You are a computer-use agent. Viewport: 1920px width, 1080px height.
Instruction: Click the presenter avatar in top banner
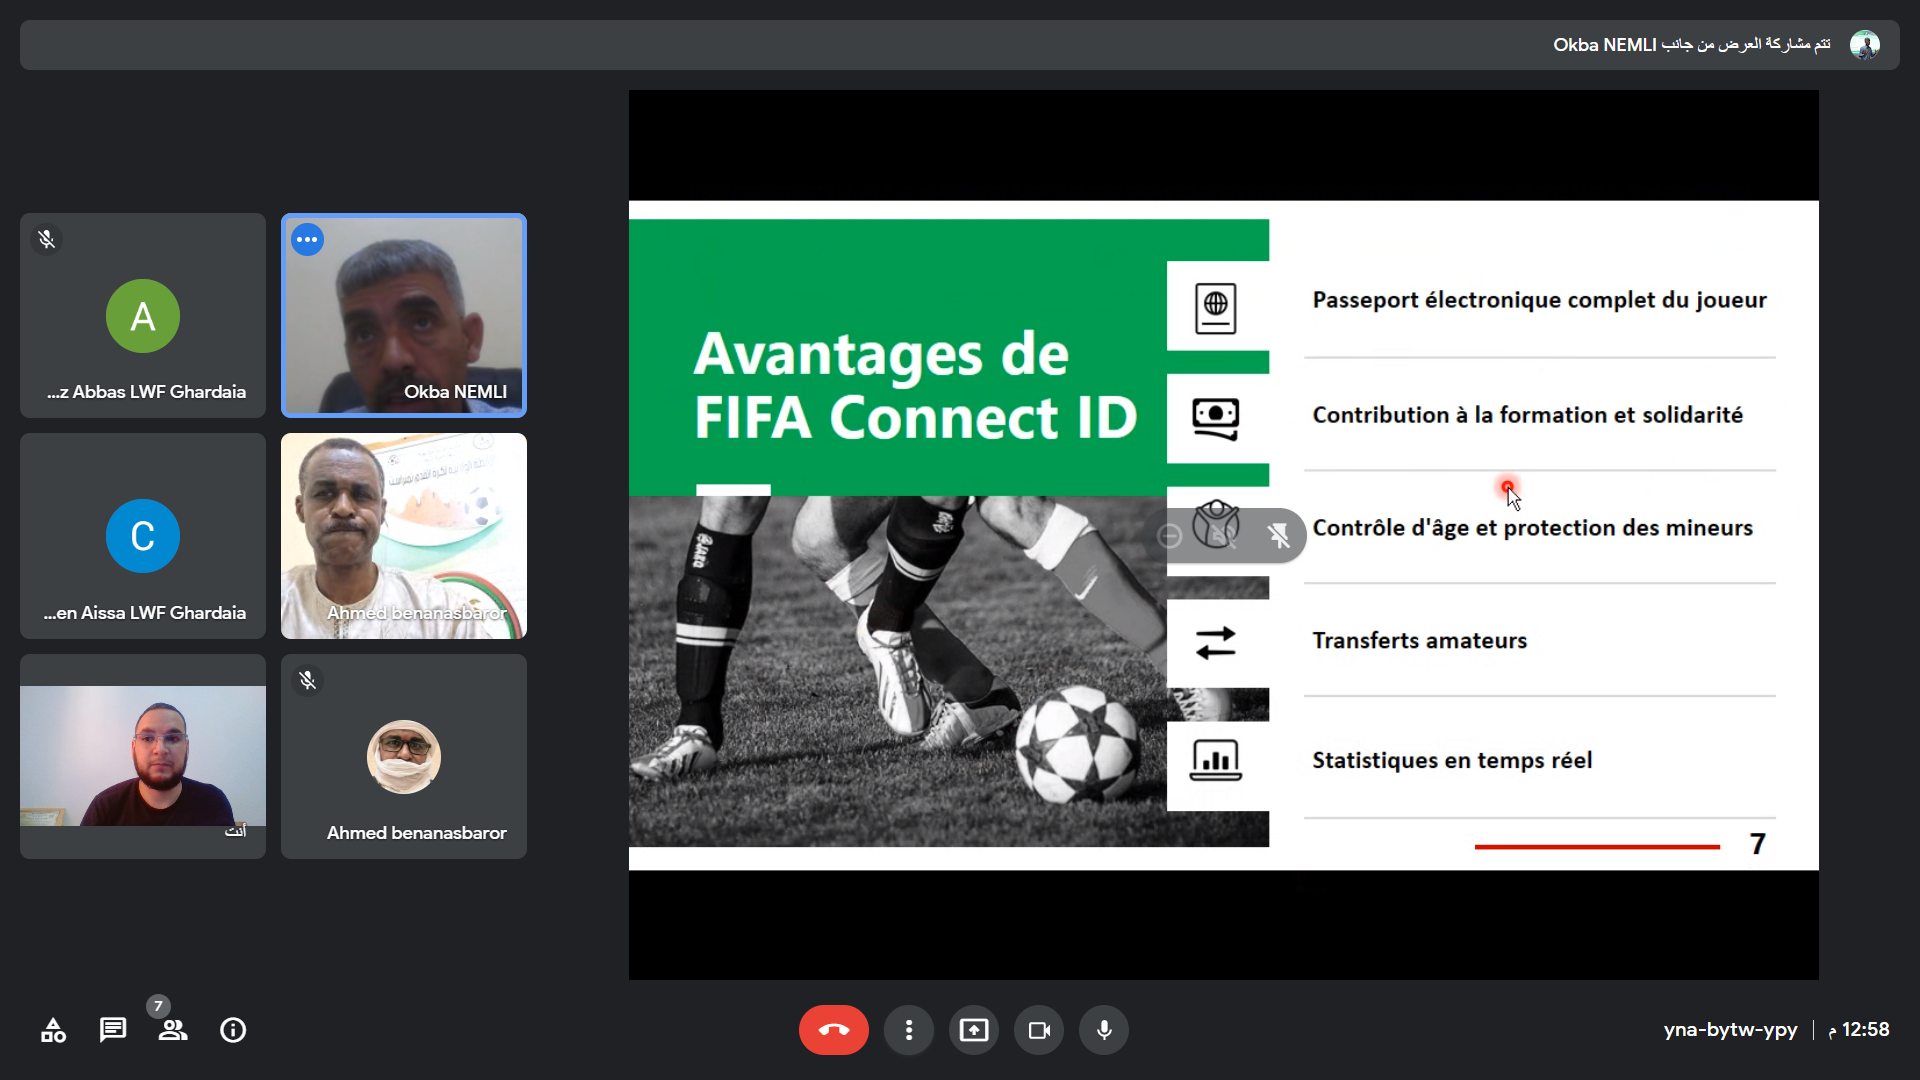point(1864,45)
